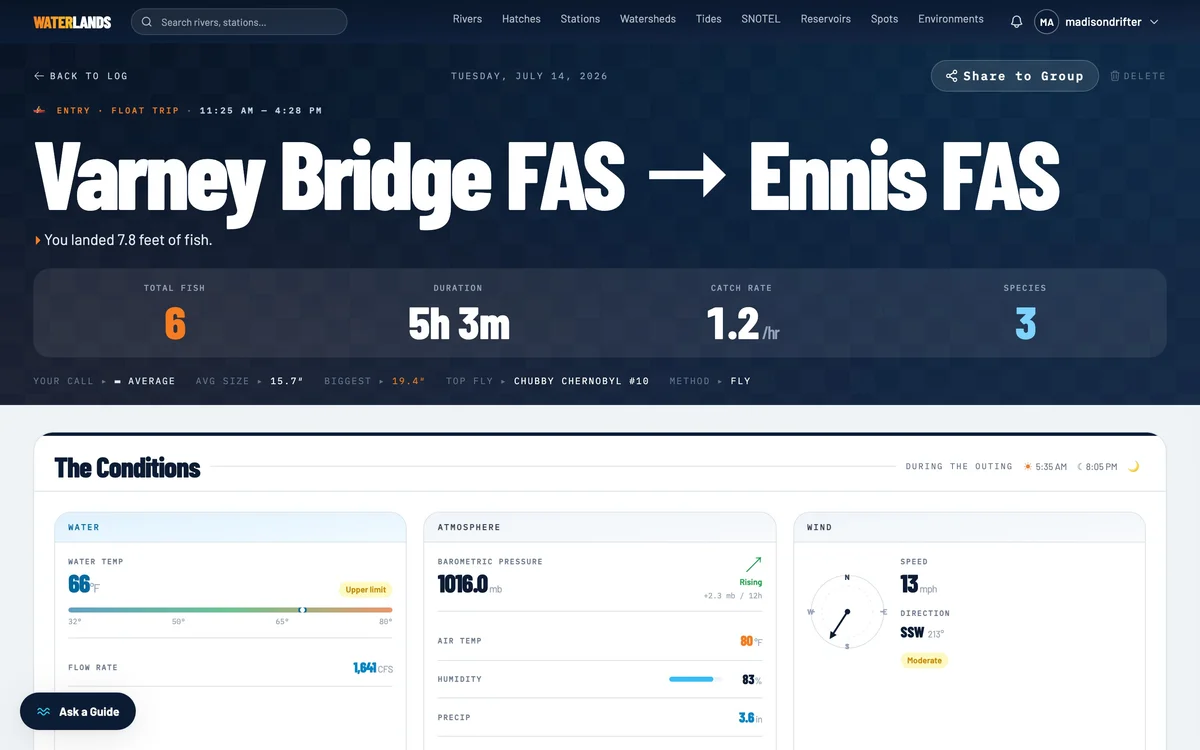The width and height of the screenshot is (1200, 750).
Task: Open Environments nav item
Action: pos(951,19)
